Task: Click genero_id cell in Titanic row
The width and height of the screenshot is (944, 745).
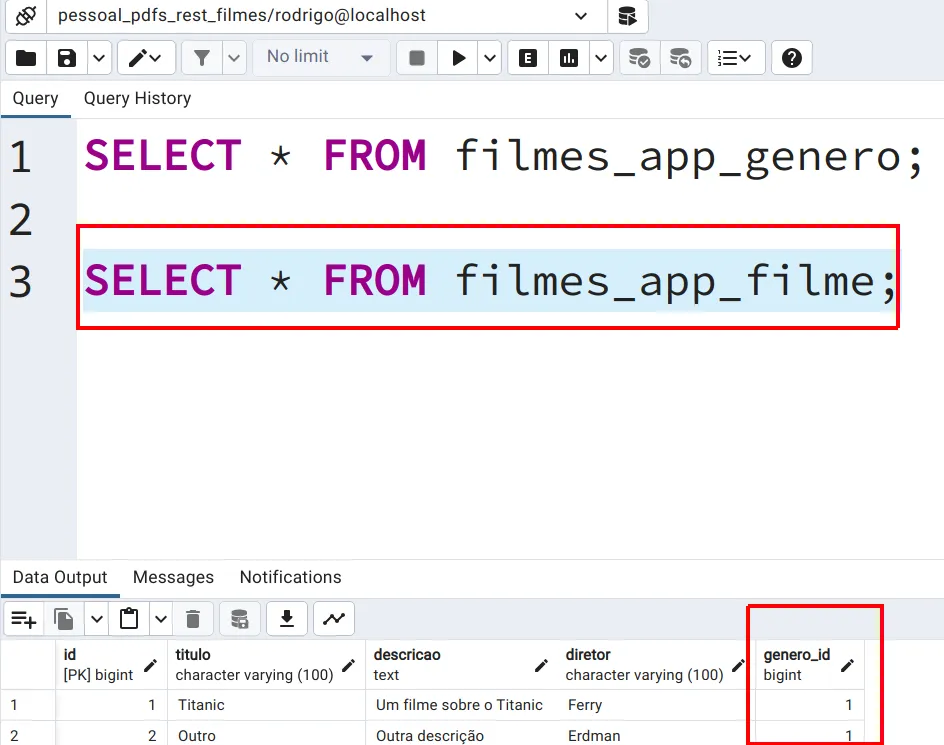Action: pyautogui.click(x=810, y=705)
